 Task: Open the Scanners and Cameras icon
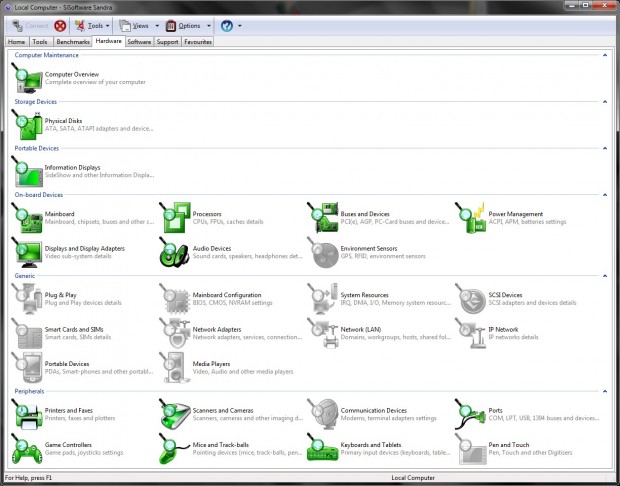175,414
